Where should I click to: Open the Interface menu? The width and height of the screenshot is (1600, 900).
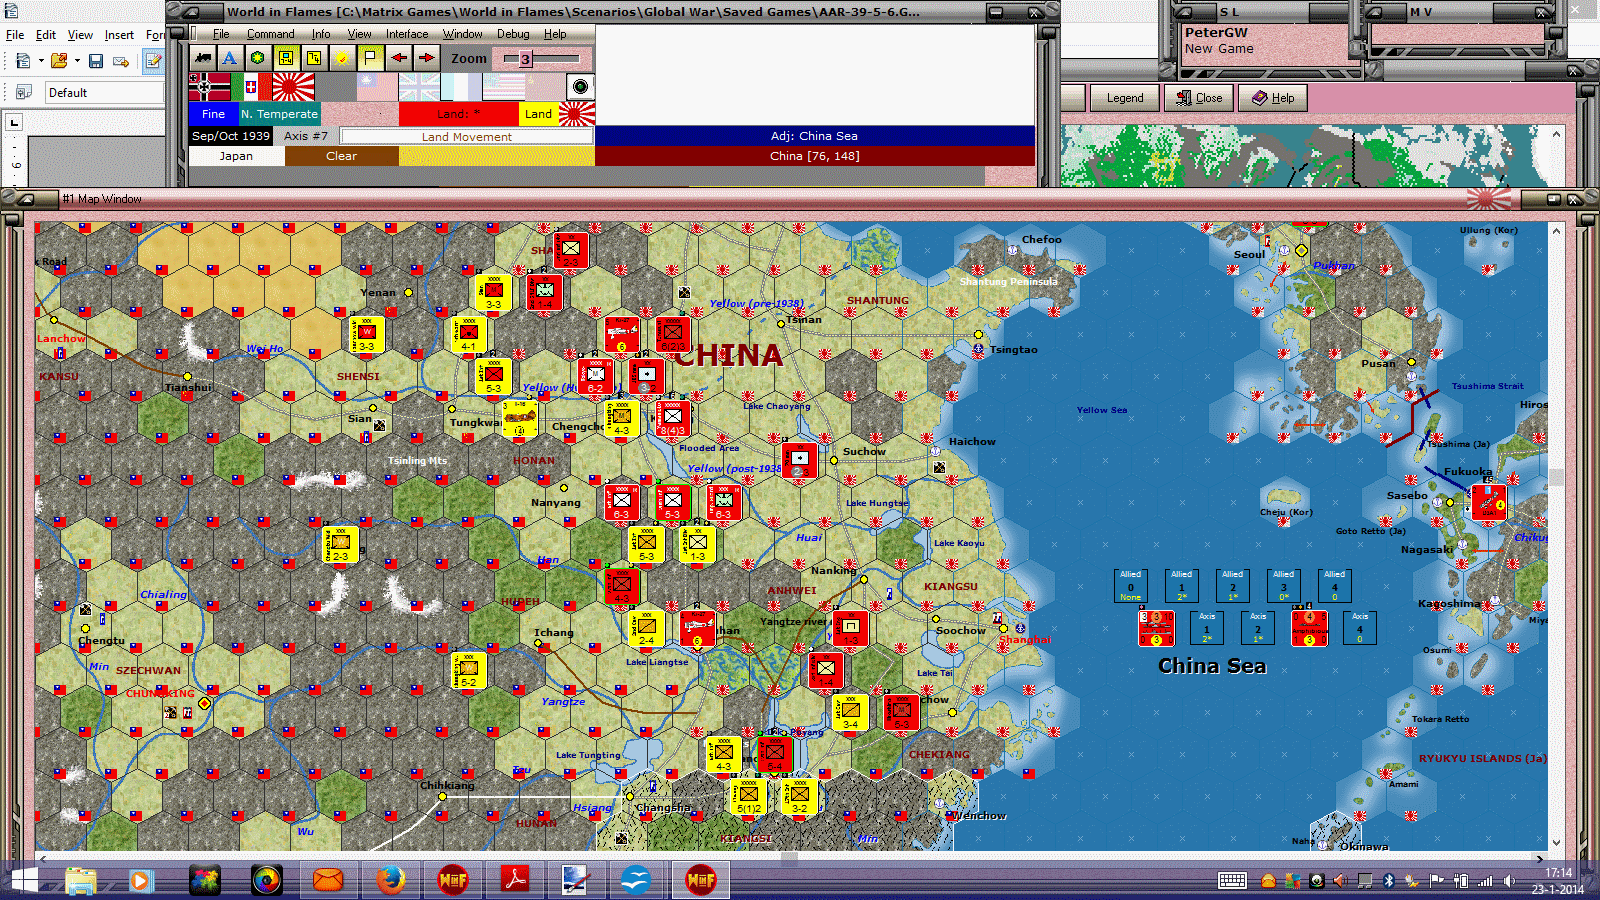coord(406,33)
